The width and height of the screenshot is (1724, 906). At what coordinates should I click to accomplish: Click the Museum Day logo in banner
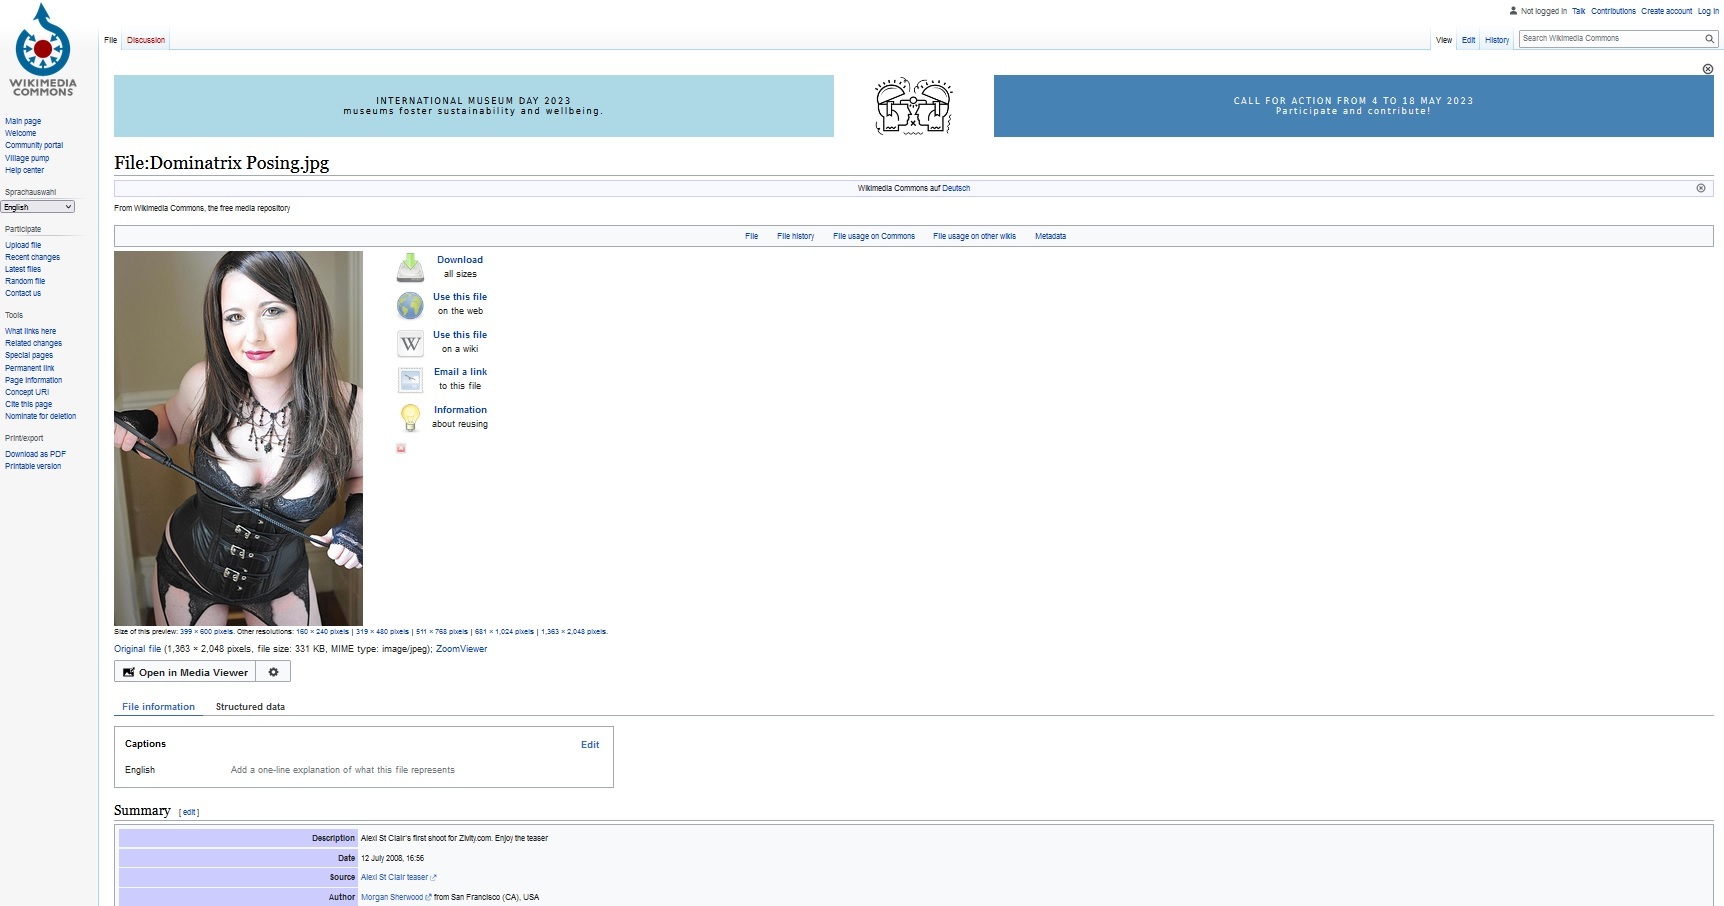tap(913, 106)
